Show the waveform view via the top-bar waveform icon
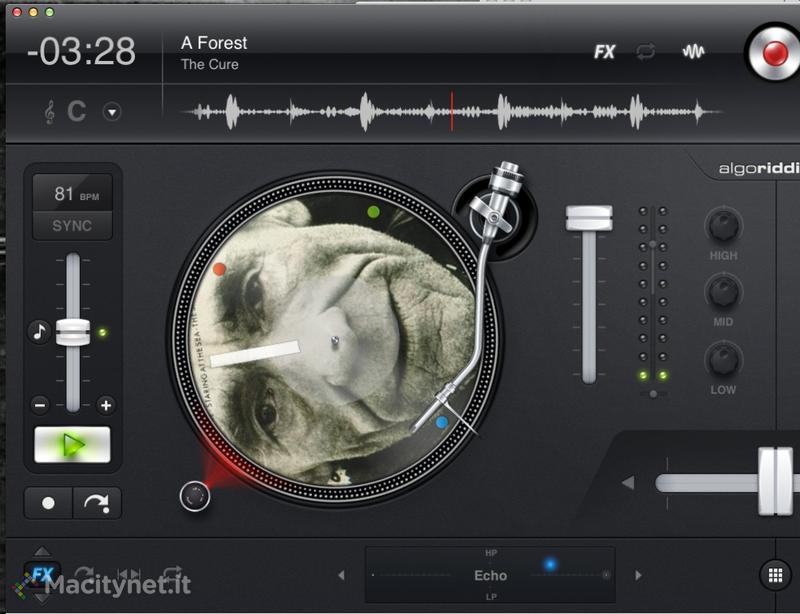The height and width of the screenshot is (614, 800). [693, 52]
